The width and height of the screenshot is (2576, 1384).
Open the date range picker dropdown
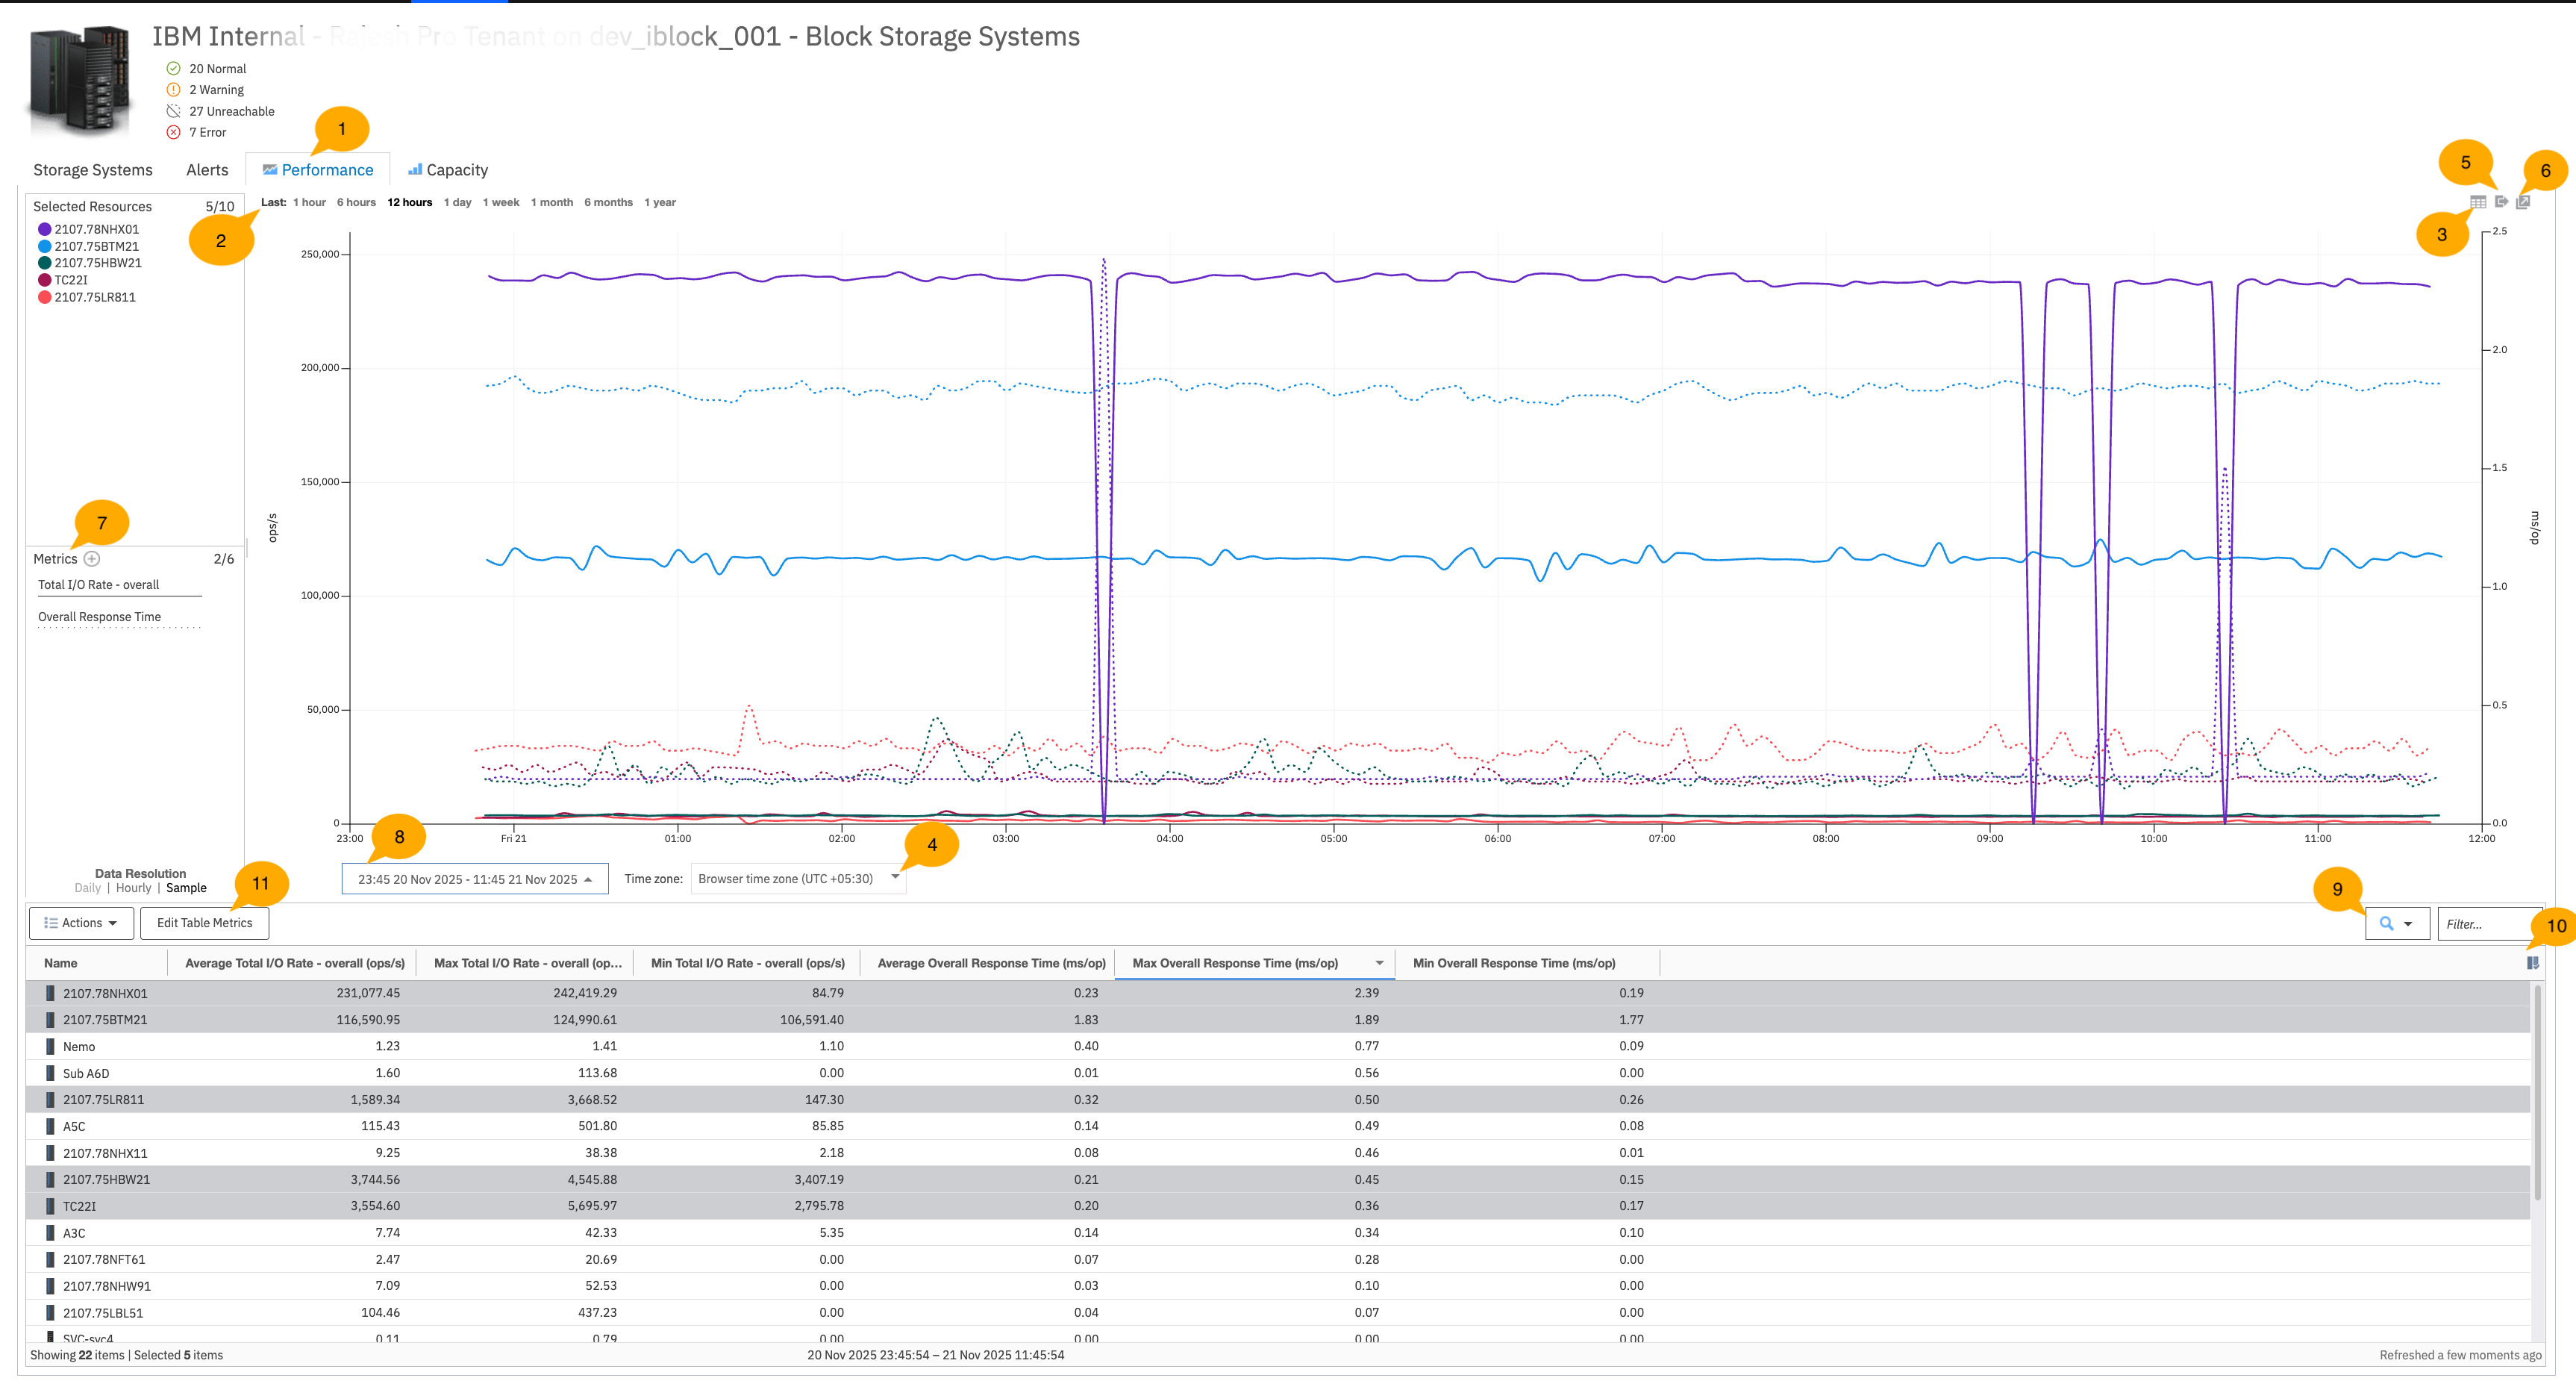[475, 879]
